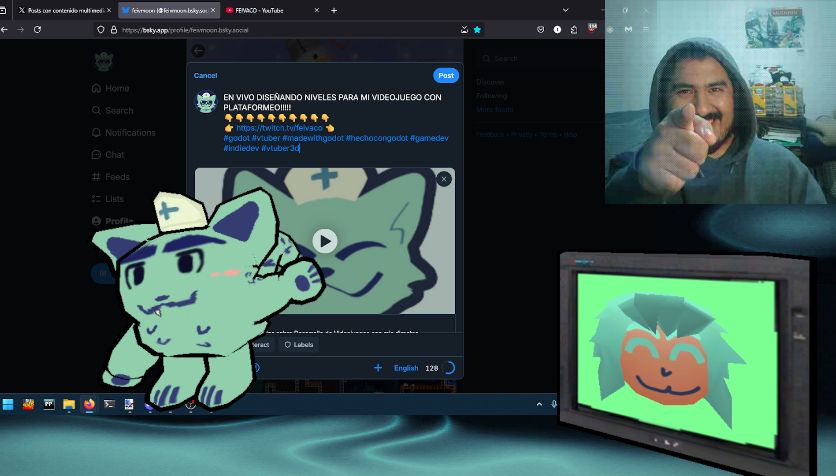Open File Explorer from the taskbar

pos(69,405)
